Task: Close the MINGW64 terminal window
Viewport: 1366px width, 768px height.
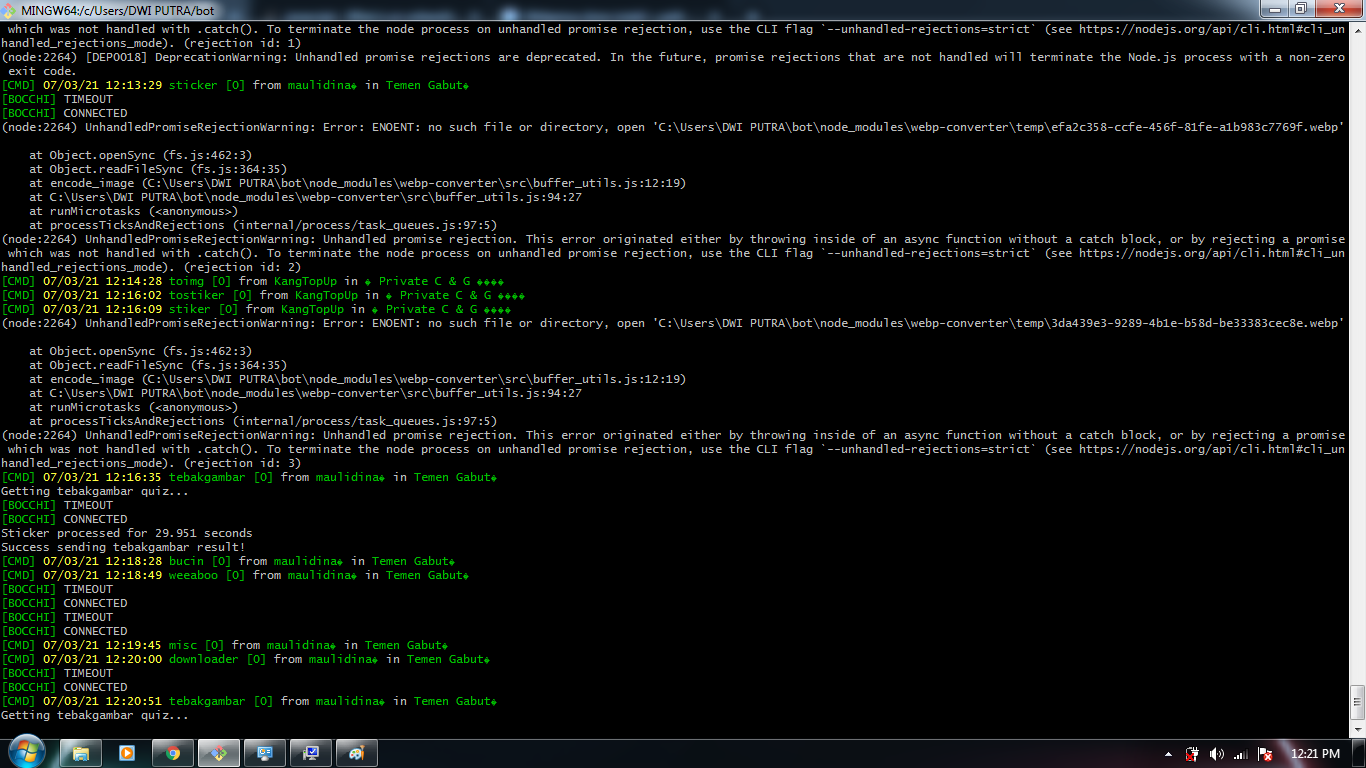Action: click(x=1338, y=9)
